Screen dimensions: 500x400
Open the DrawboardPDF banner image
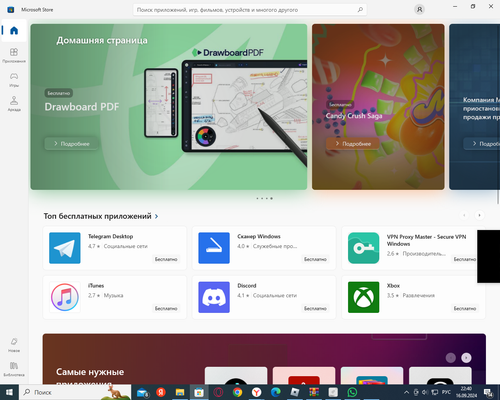pos(169,107)
